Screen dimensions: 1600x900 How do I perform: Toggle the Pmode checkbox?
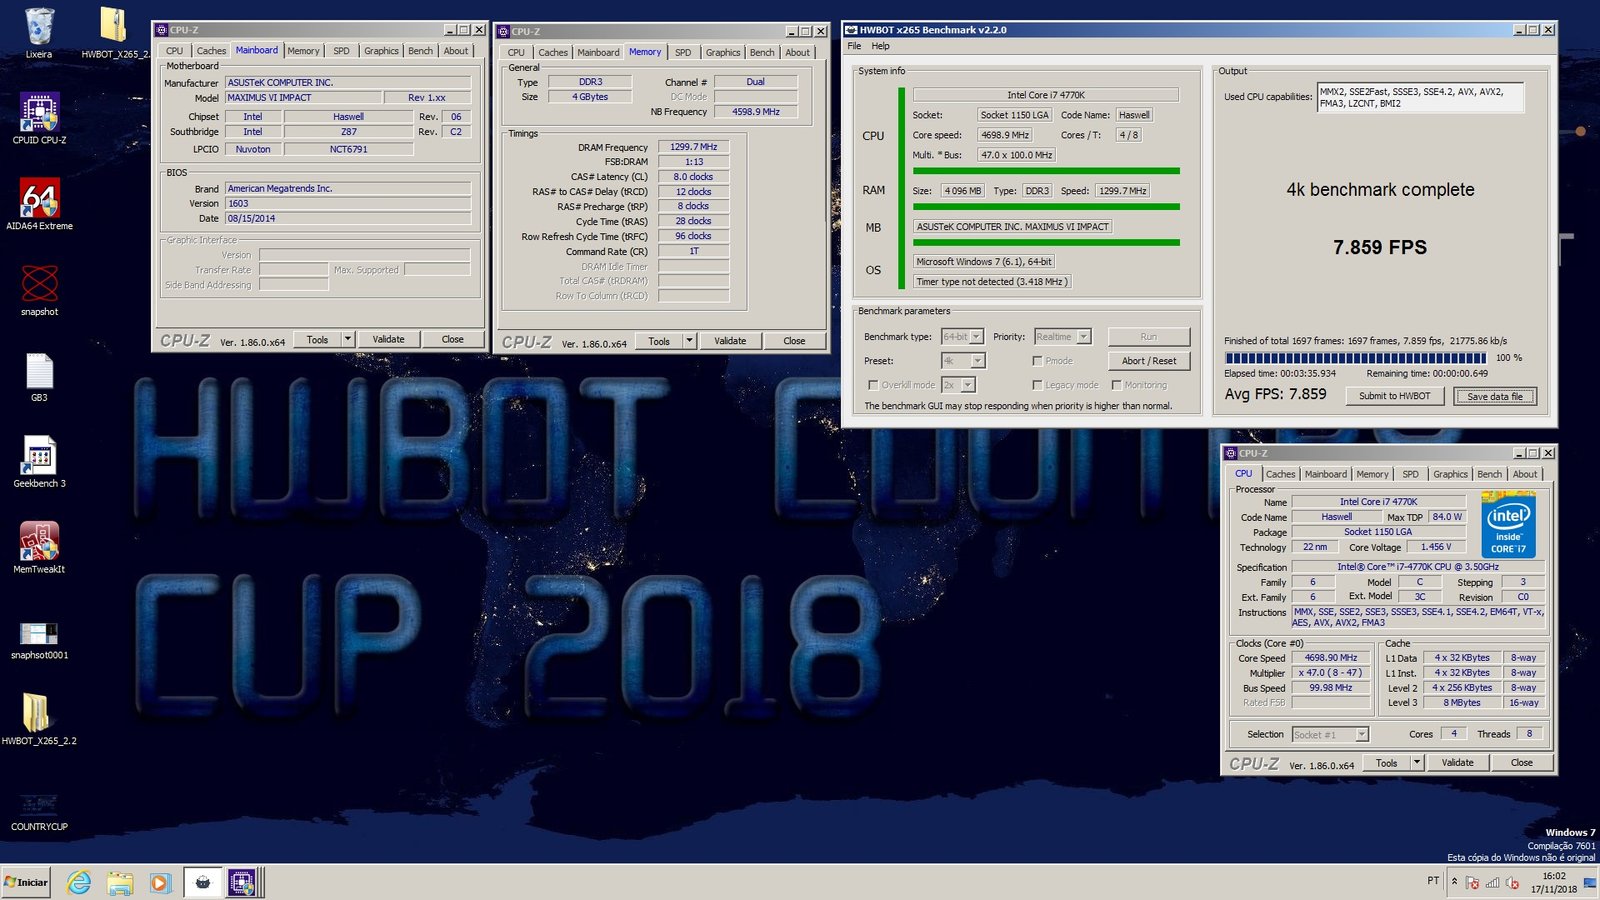click(1037, 361)
